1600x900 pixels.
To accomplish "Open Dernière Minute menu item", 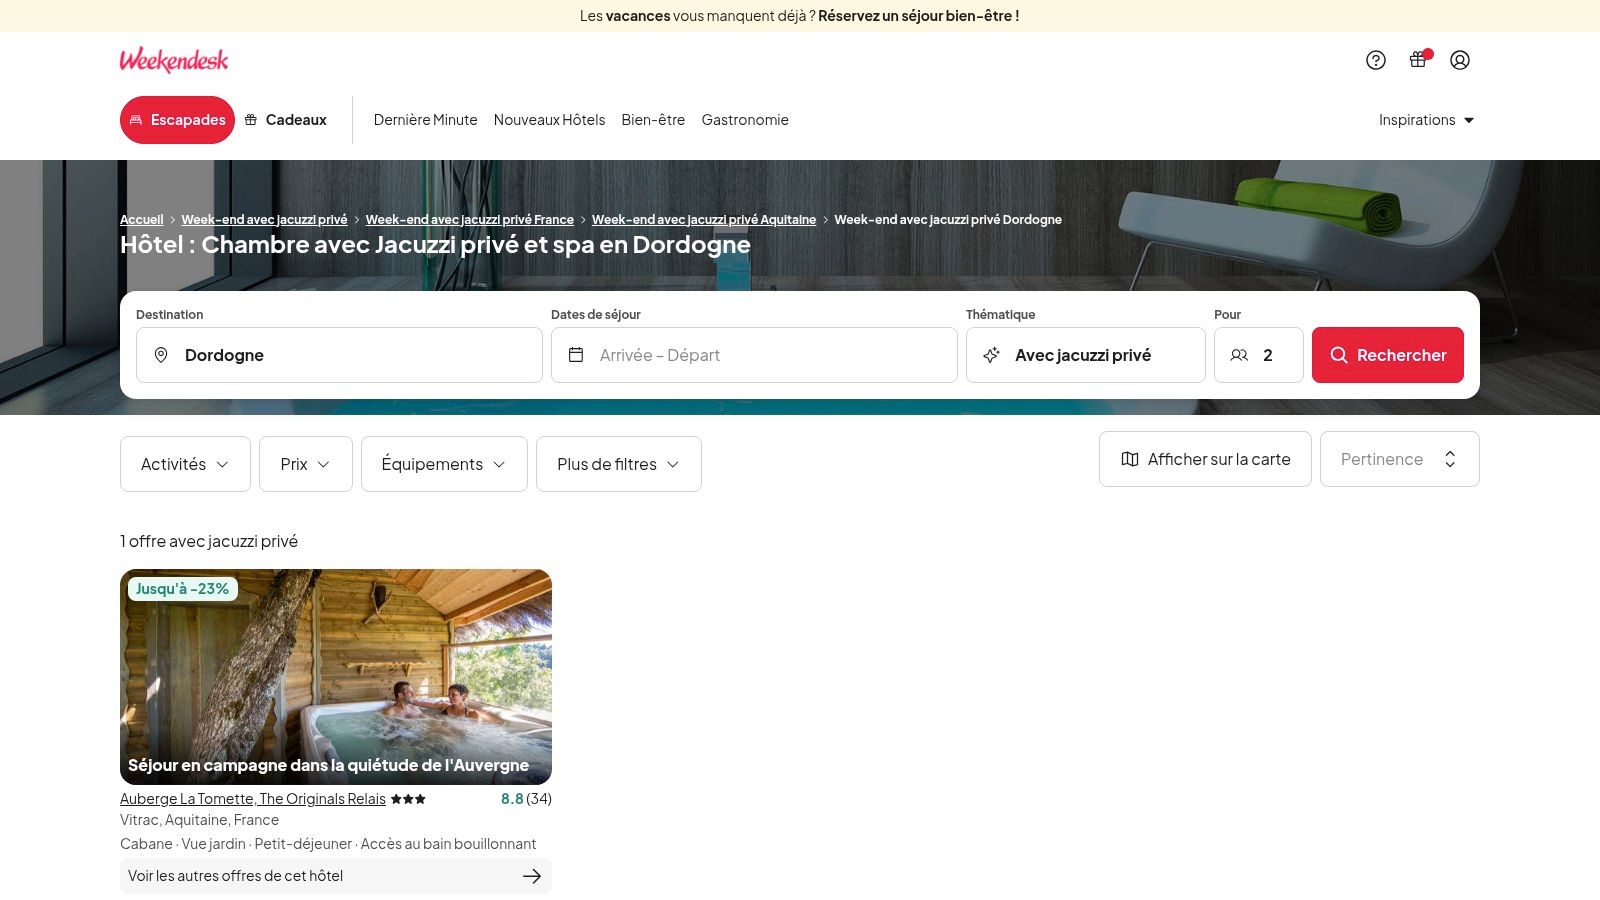I will [x=426, y=120].
